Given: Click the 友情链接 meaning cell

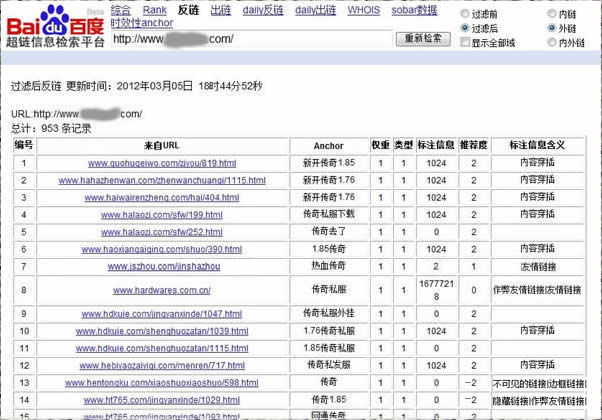Looking at the screenshot, I should click(x=538, y=267).
